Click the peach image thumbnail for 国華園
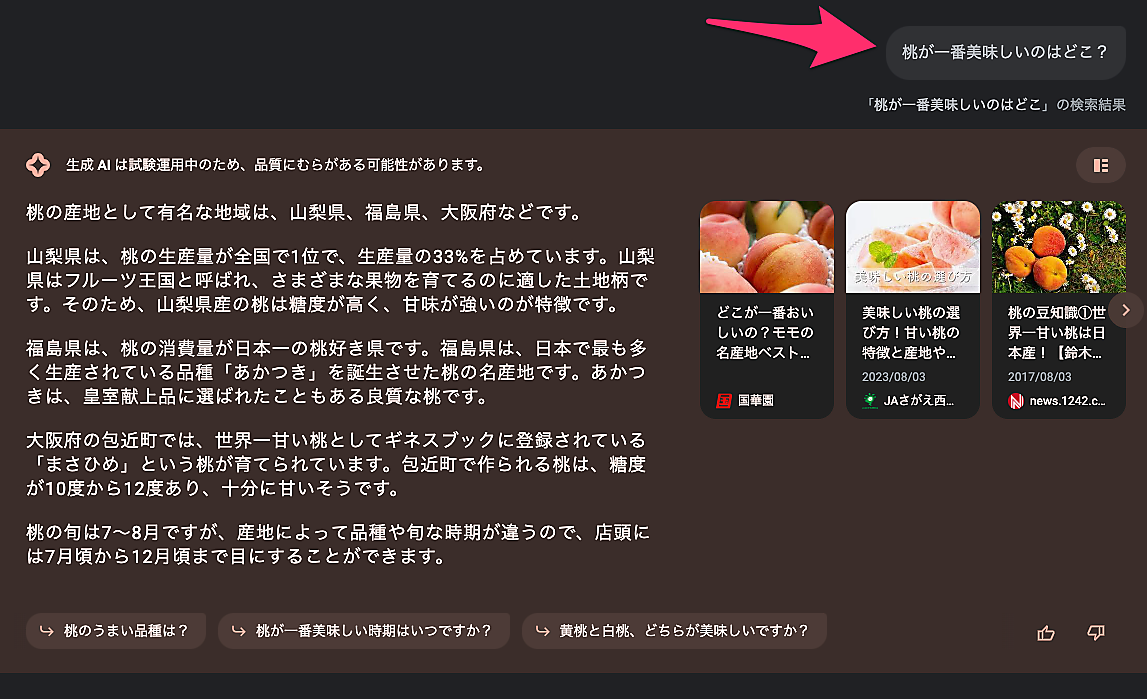The height and width of the screenshot is (699, 1147). tap(767, 247)
